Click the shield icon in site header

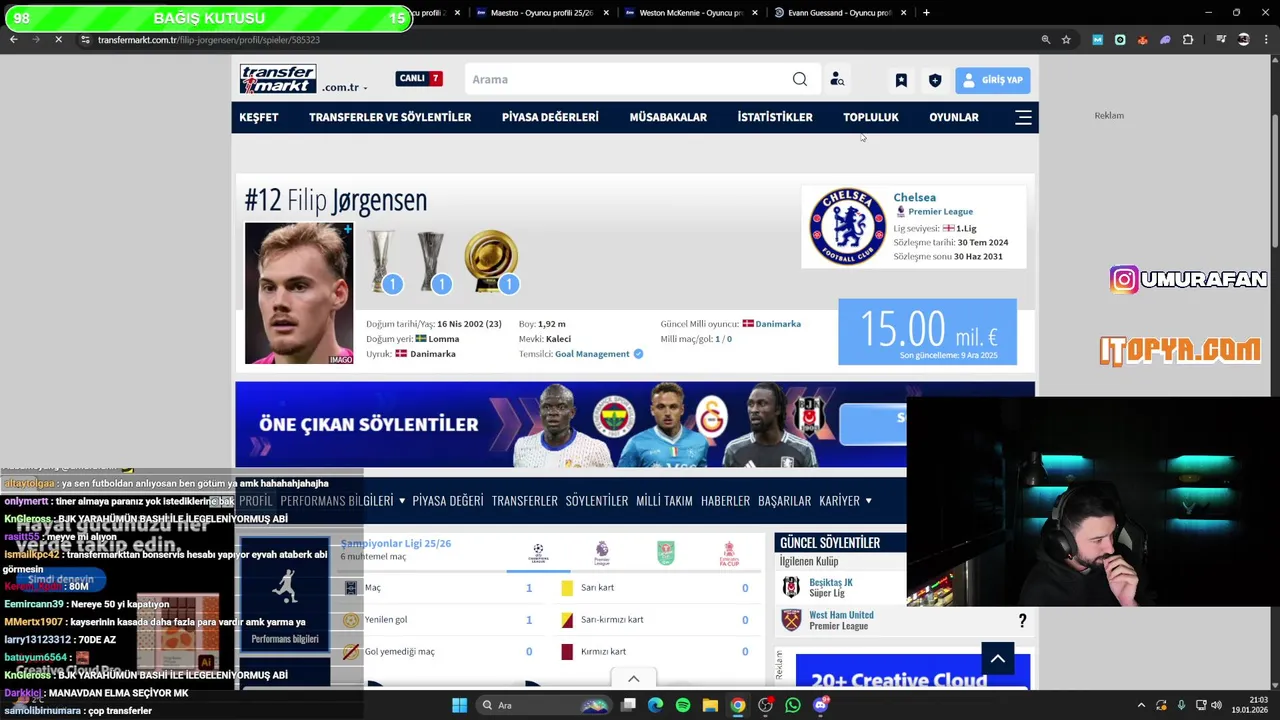[935, 80]
